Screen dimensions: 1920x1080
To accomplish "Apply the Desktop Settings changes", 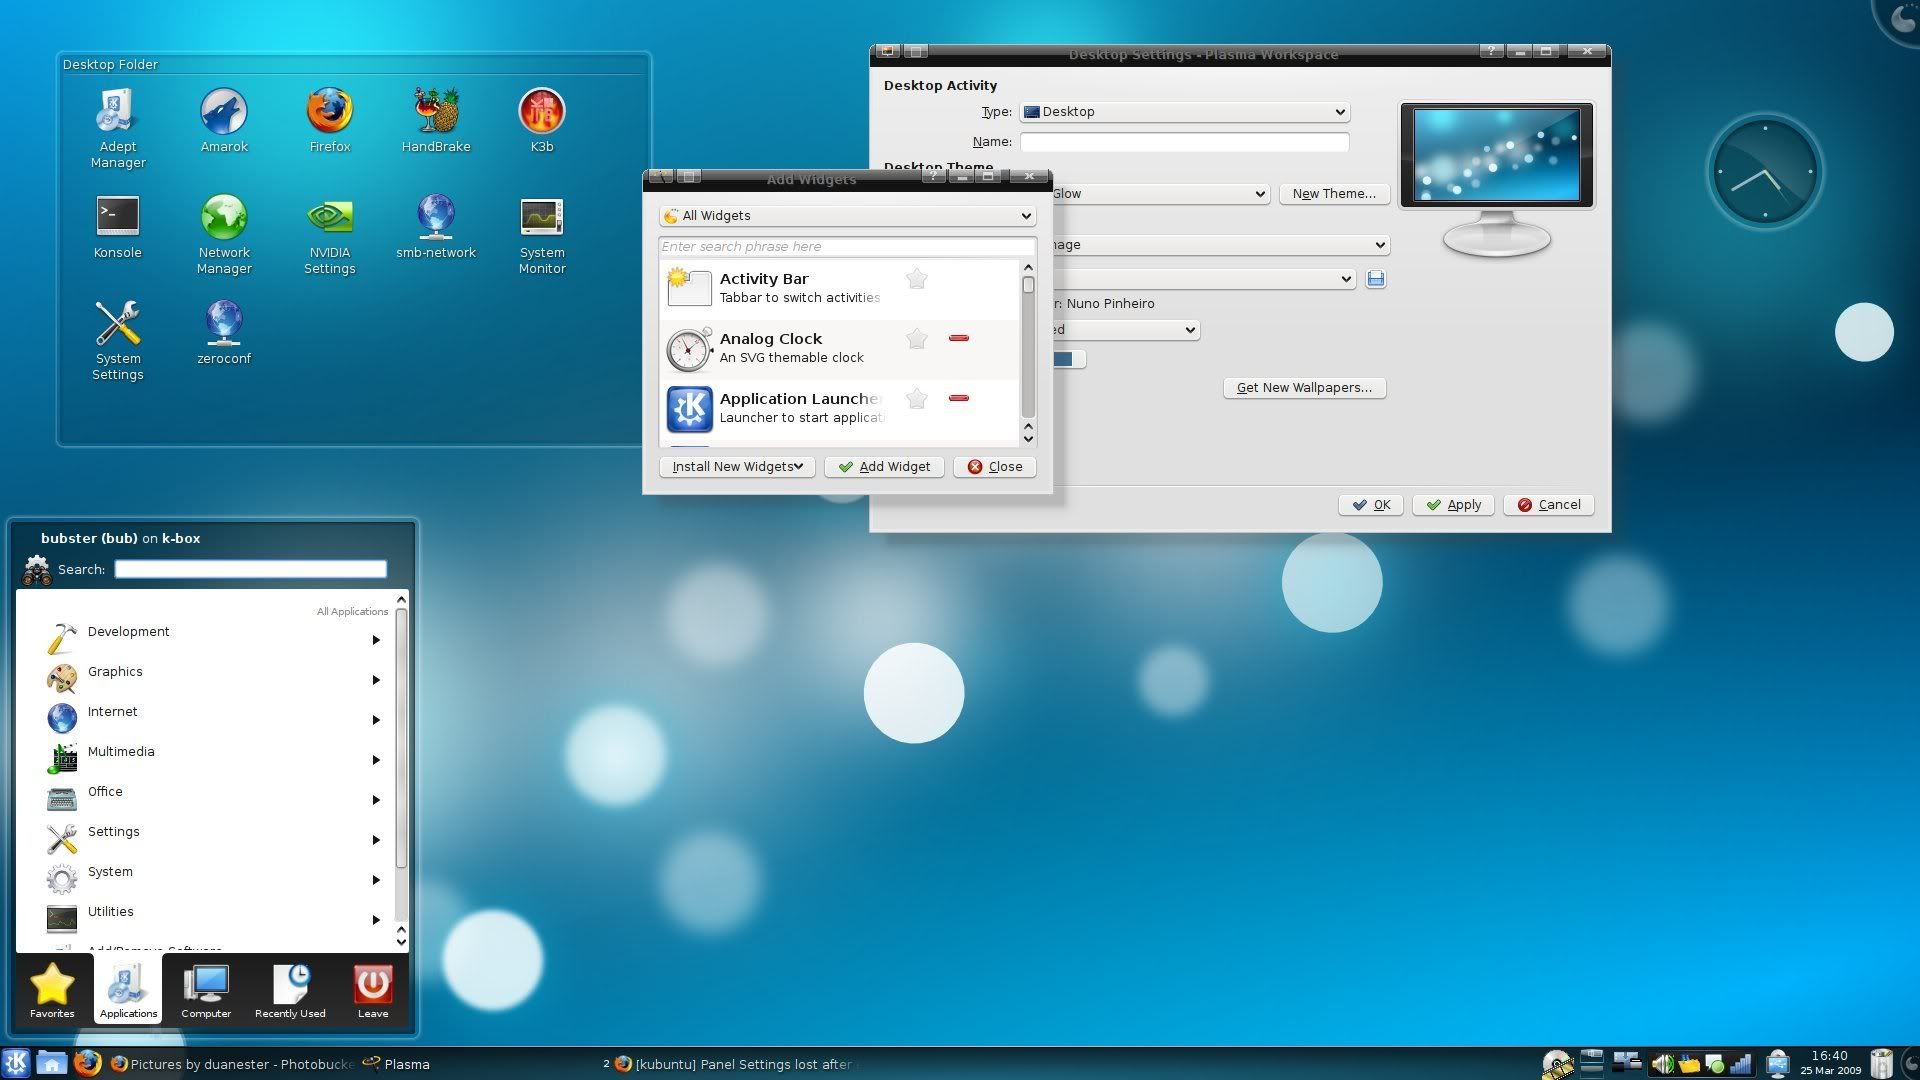I will pos(1453,505).
